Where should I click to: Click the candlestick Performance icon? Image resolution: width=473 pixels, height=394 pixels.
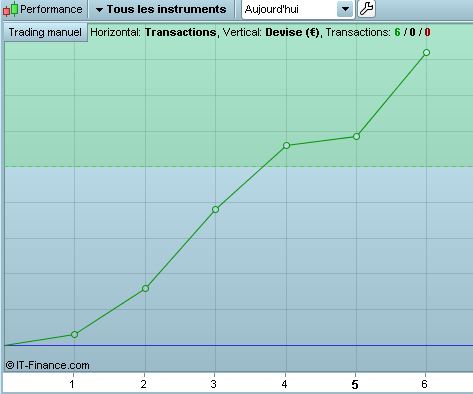tap(10, 9)
